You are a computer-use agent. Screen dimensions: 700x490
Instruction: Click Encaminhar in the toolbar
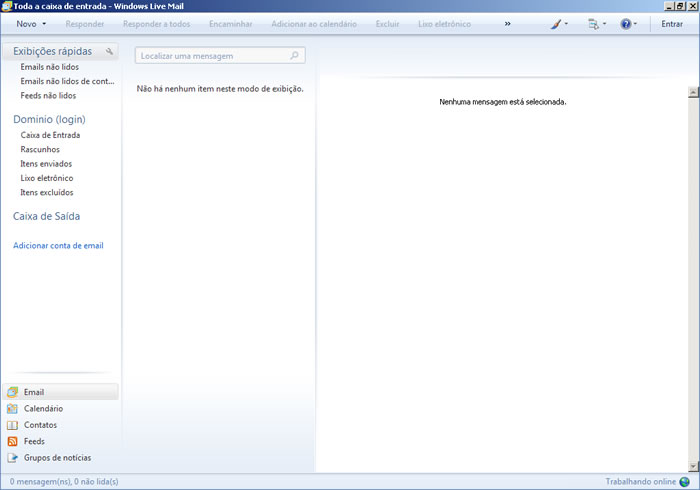[x=231, y=24]
